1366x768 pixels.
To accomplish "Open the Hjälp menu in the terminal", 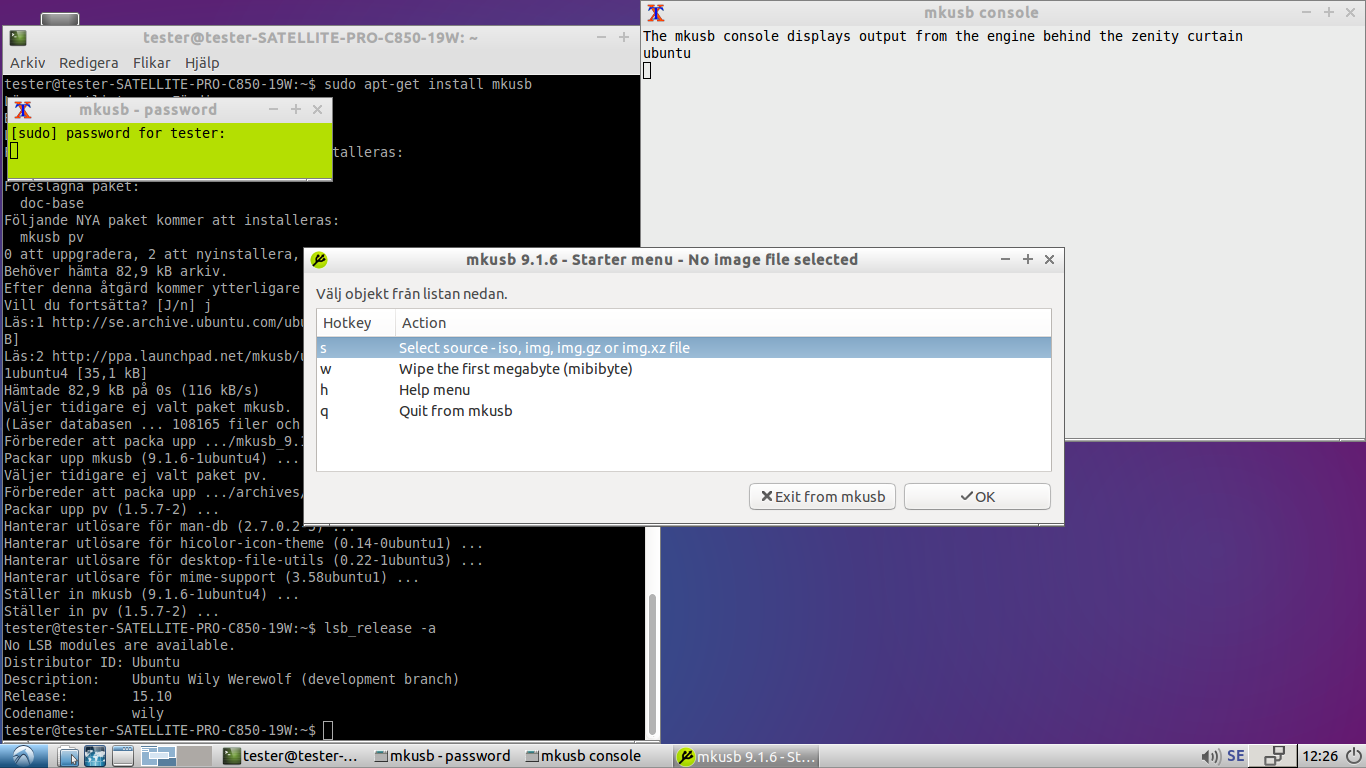I will click(202, 62).
